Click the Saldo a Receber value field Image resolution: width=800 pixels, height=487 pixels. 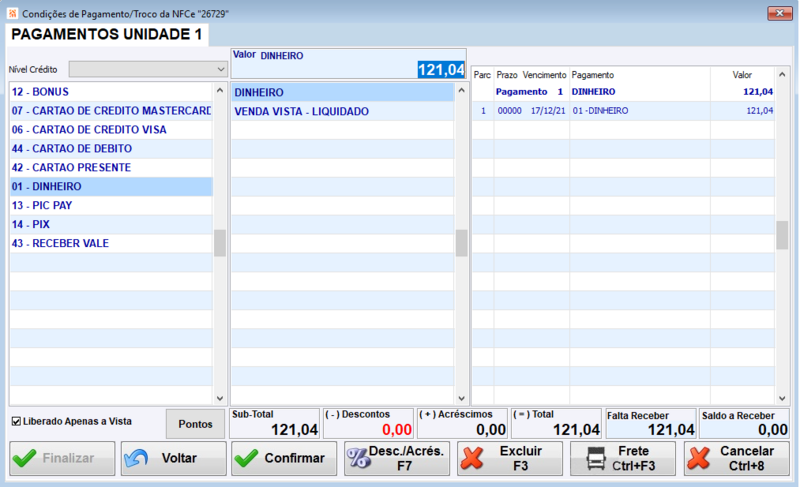pos(744,423)
